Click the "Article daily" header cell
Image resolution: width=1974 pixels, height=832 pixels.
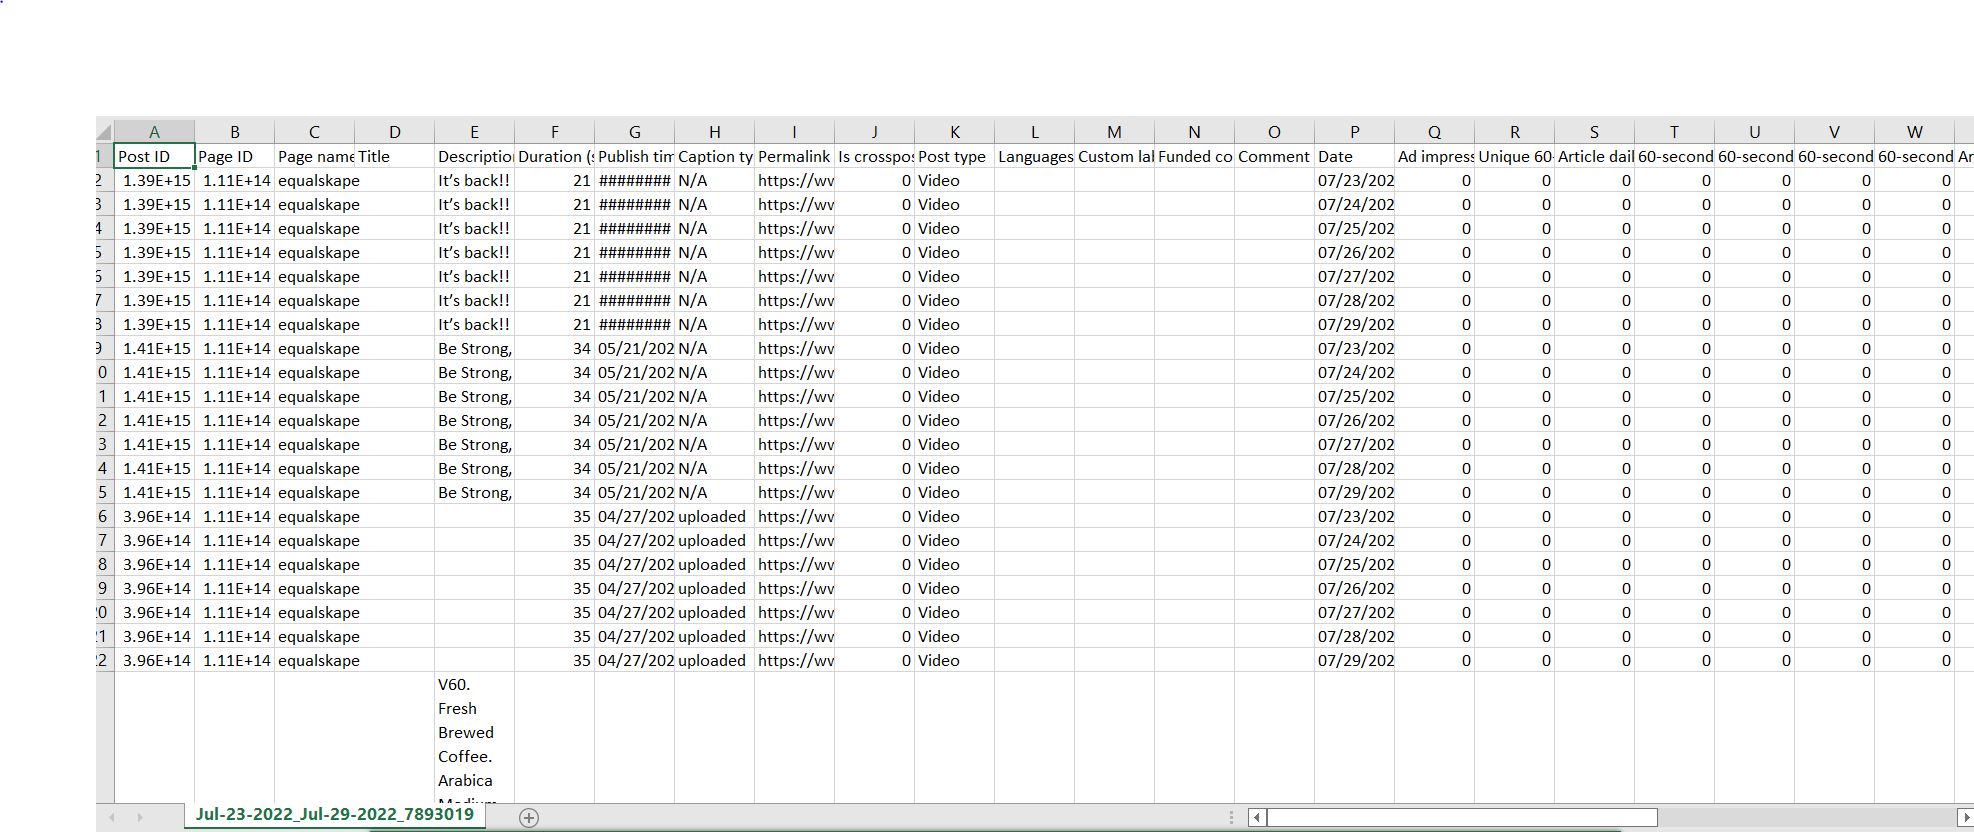pyautogui.click(x=1594, y=156)
